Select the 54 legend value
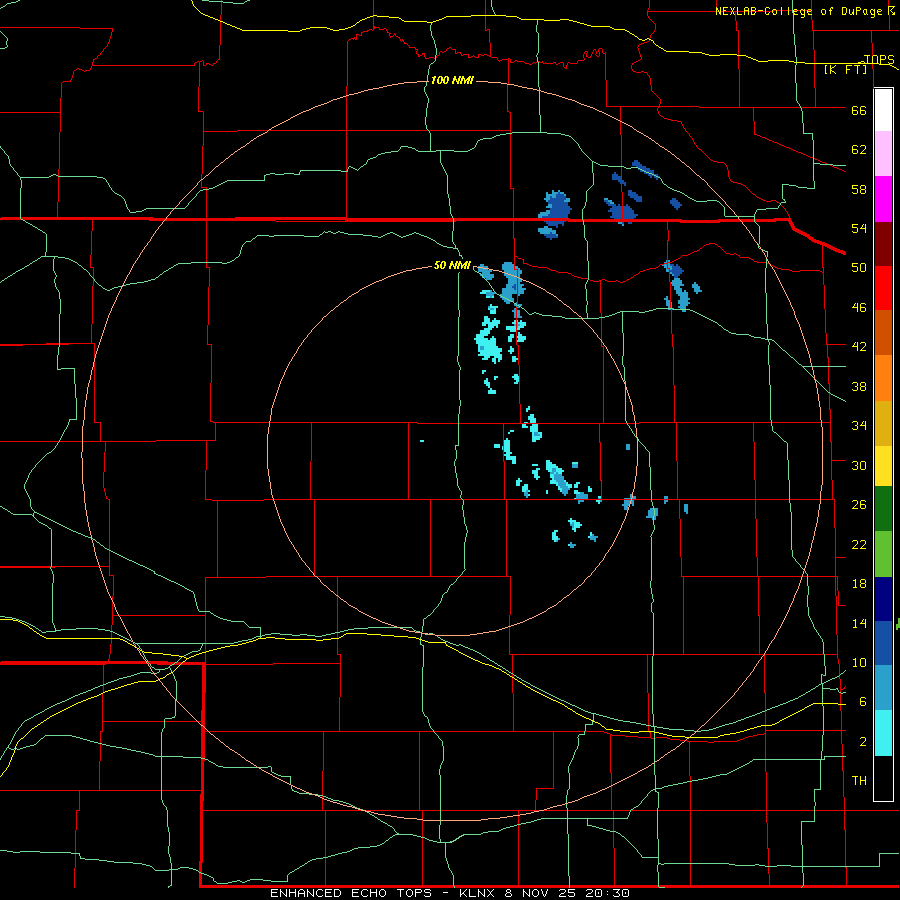Viewport: 900px width, 900px height. coord(859,228)
